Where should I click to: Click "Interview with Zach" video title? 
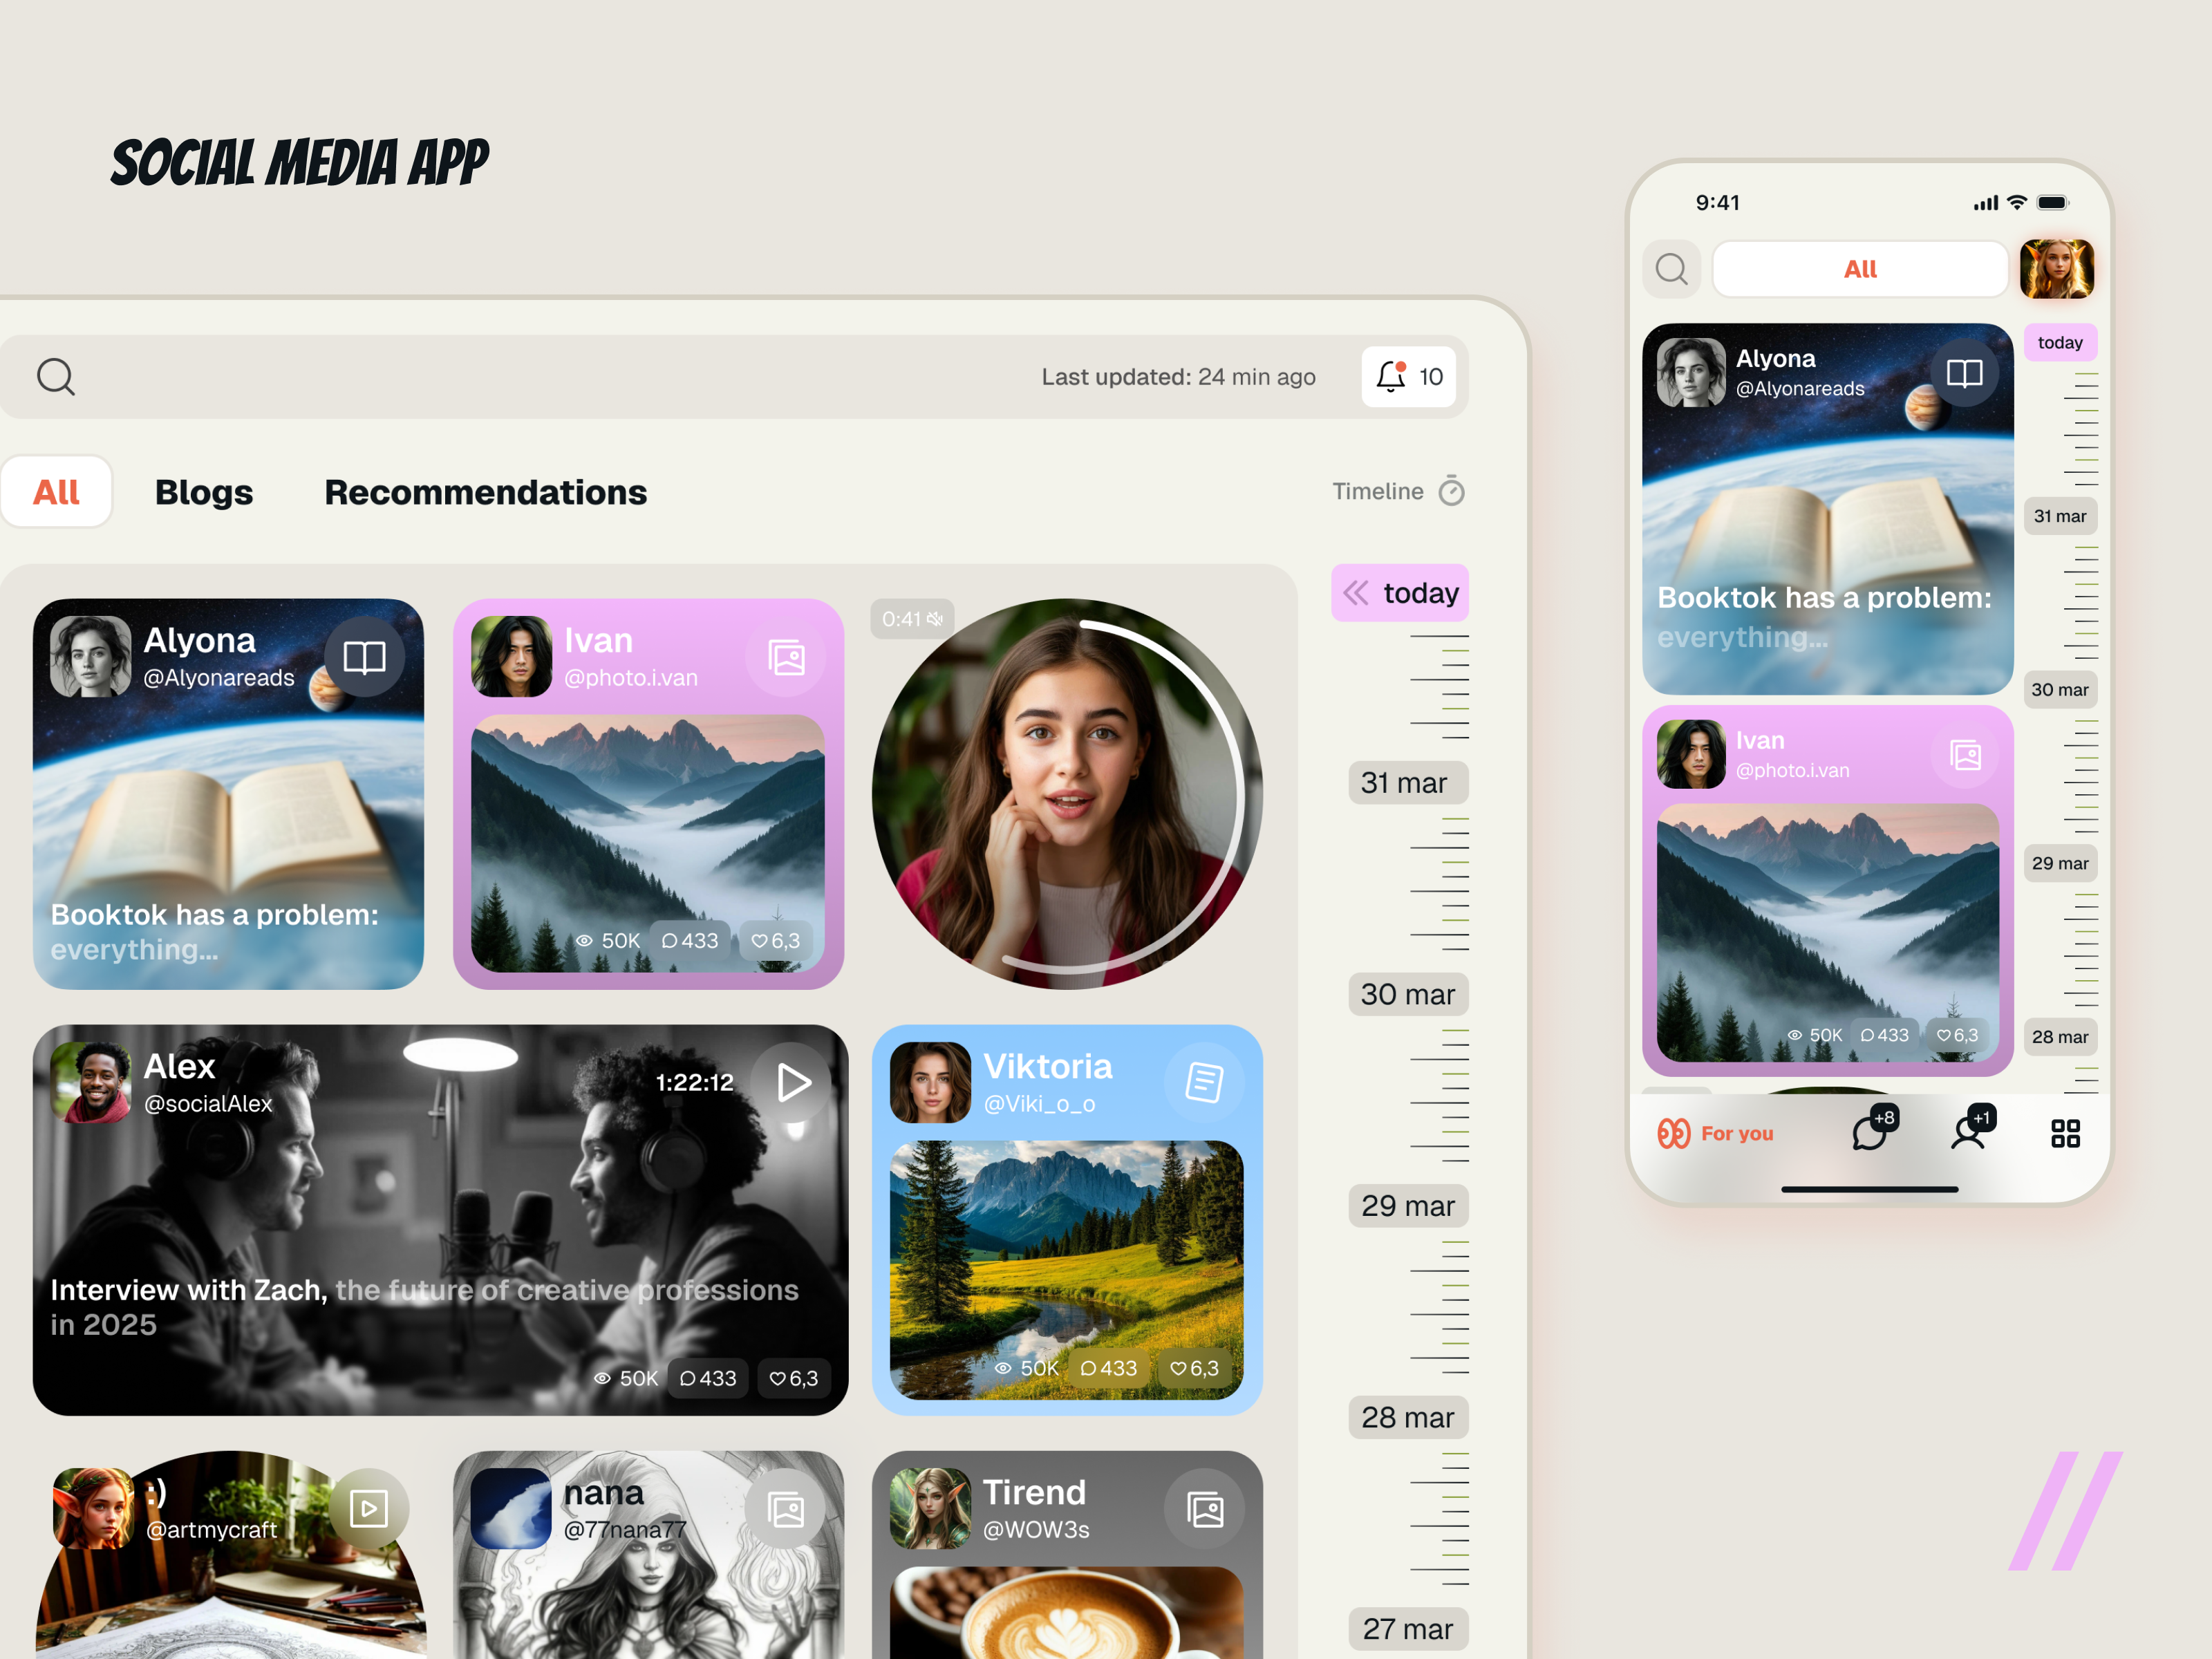click(x=189, y=1290)
